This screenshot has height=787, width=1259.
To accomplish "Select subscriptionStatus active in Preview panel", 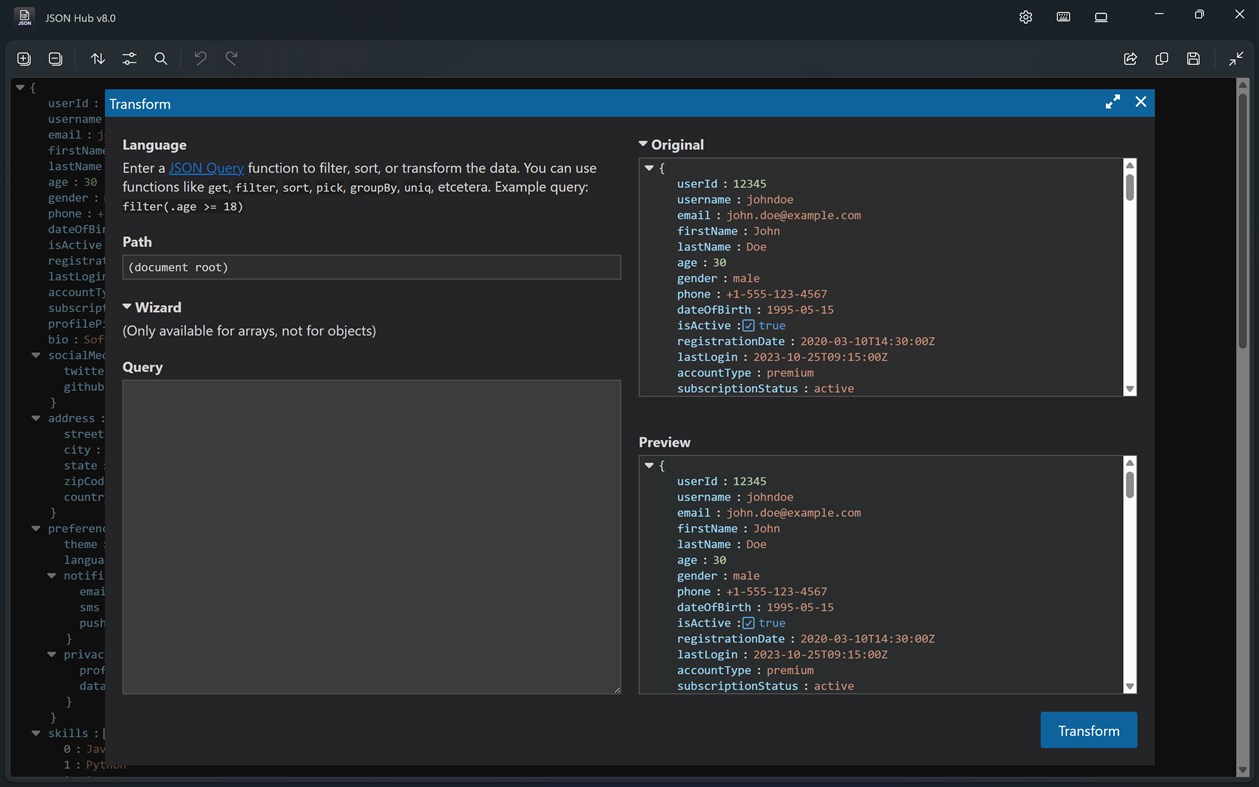I will (x=833, y=686).
